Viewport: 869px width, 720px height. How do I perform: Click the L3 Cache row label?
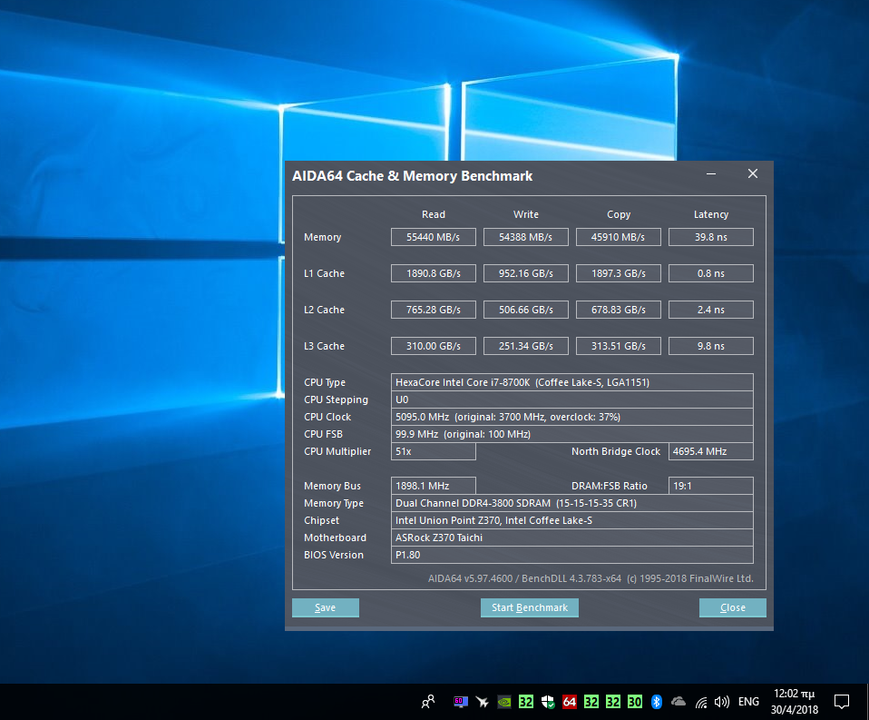324,346
